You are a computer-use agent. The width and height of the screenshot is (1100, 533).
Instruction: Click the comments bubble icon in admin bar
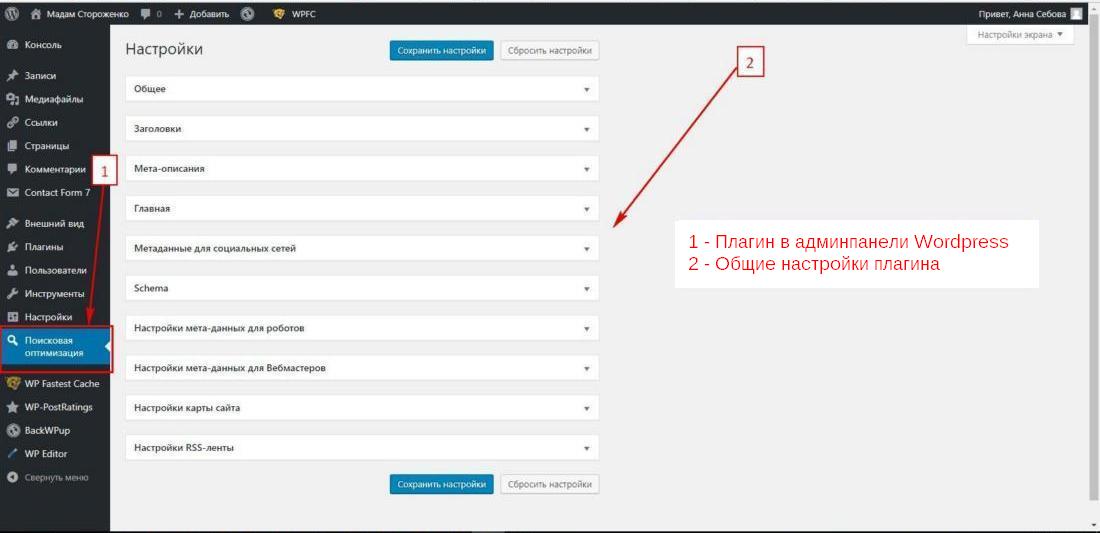click(146, 14)
